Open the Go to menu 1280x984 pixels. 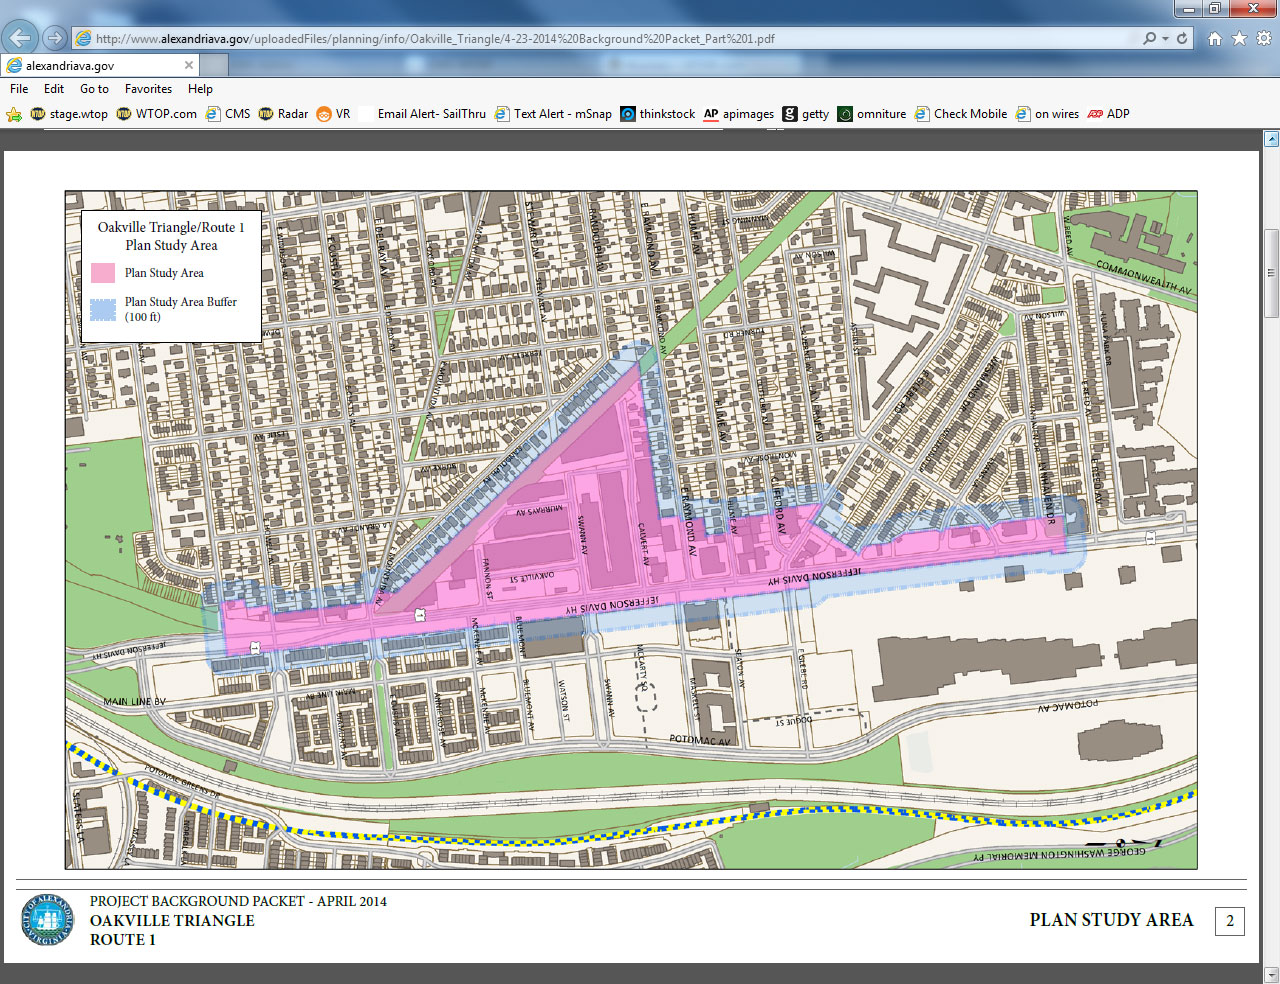94,89
